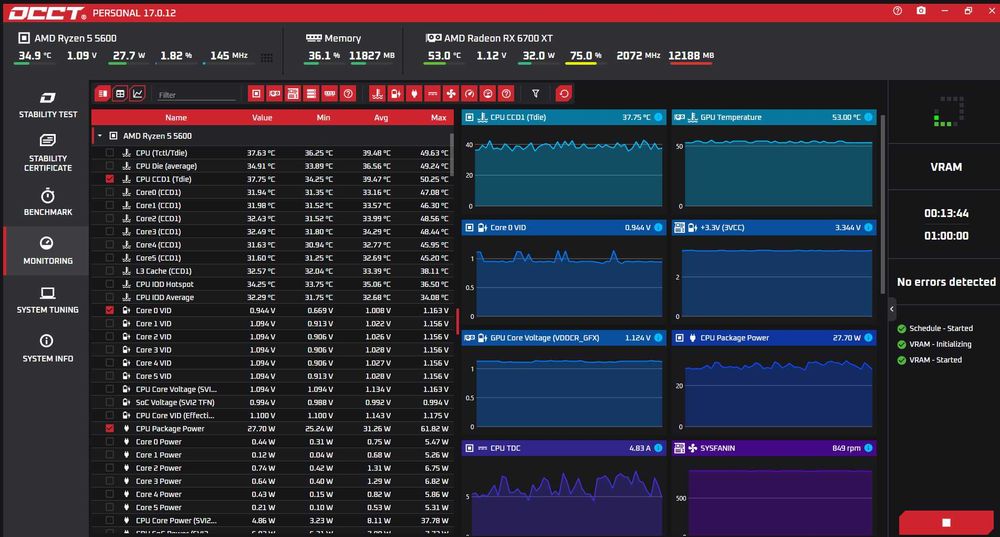Open the Stability Test section
Viewport: 1000px width, 537px height.
(x=48, y=105)
